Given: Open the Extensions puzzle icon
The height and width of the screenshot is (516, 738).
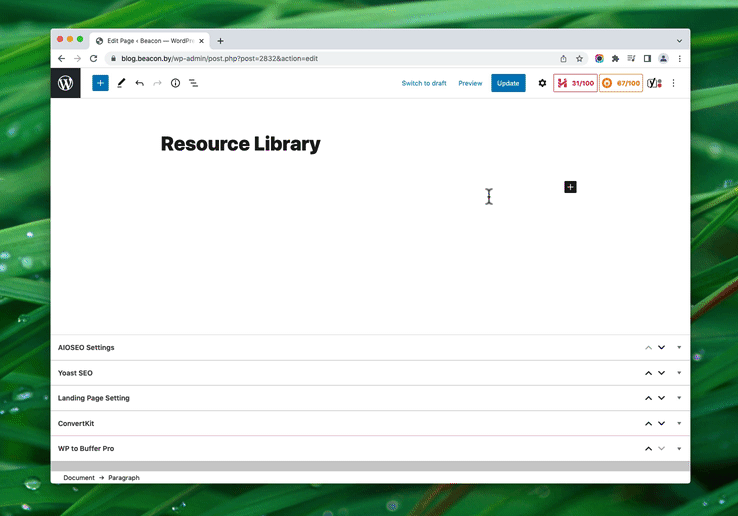Looking at the screenshot, I should tap(615, 58).
